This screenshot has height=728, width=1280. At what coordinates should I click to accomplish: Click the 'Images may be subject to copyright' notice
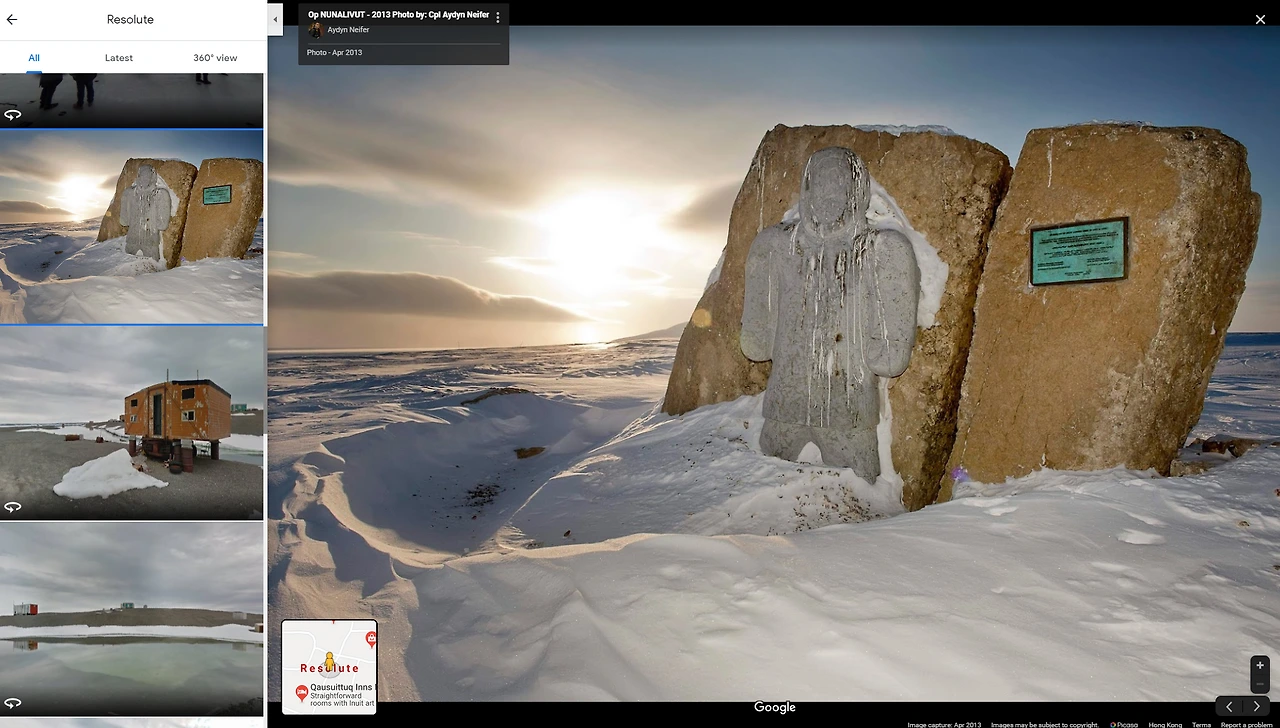(1045, 724)
